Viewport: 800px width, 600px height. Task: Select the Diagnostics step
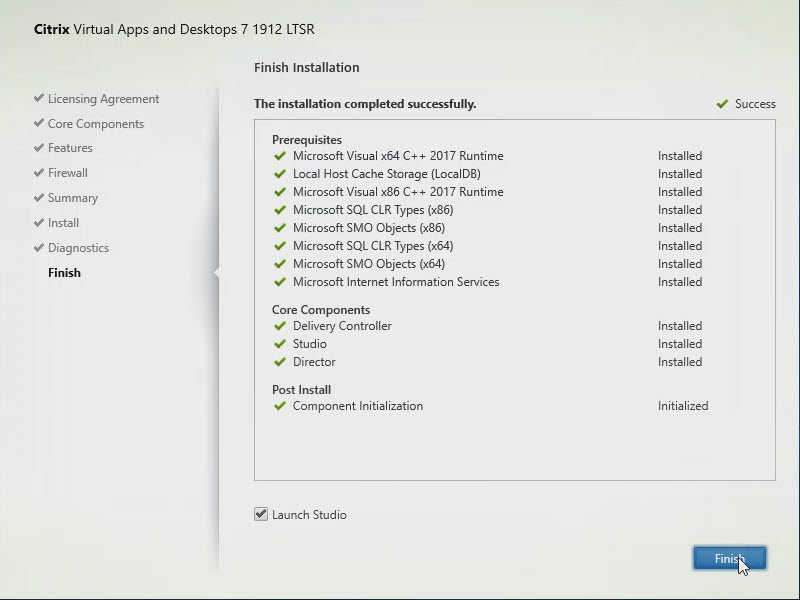pyautogui.click(x=78, y=248)
